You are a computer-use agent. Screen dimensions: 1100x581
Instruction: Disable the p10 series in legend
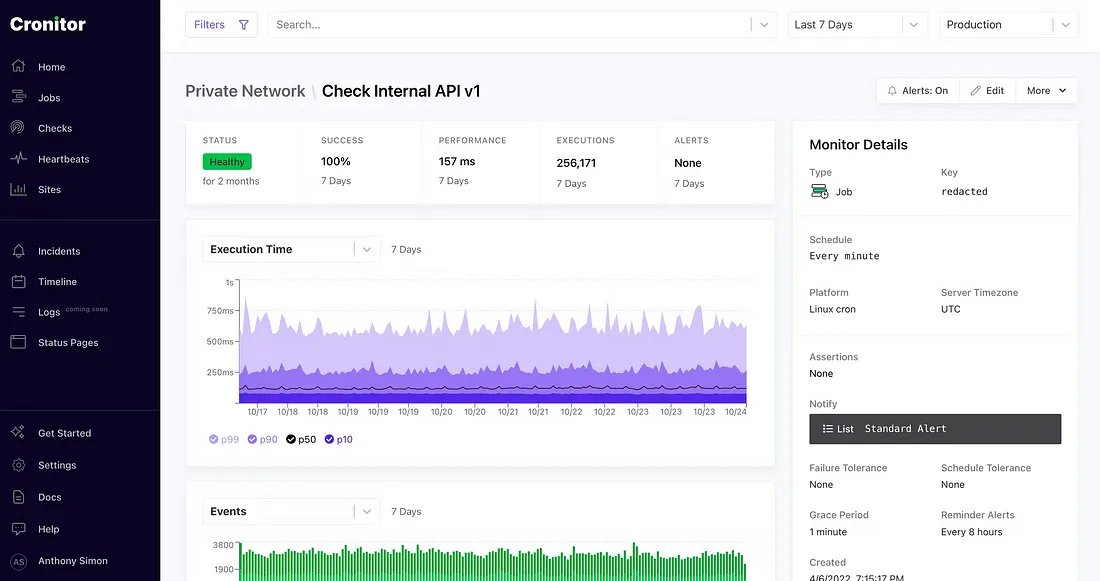(x=329, y=439)
